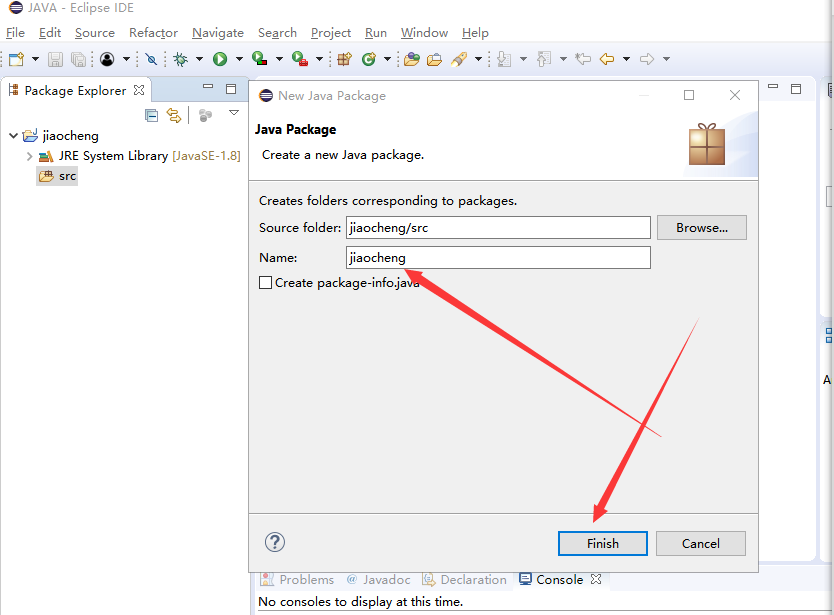Viewport: 834px width, 615px height.
Task: Click the Open Type icon
Action: [411, 59]
